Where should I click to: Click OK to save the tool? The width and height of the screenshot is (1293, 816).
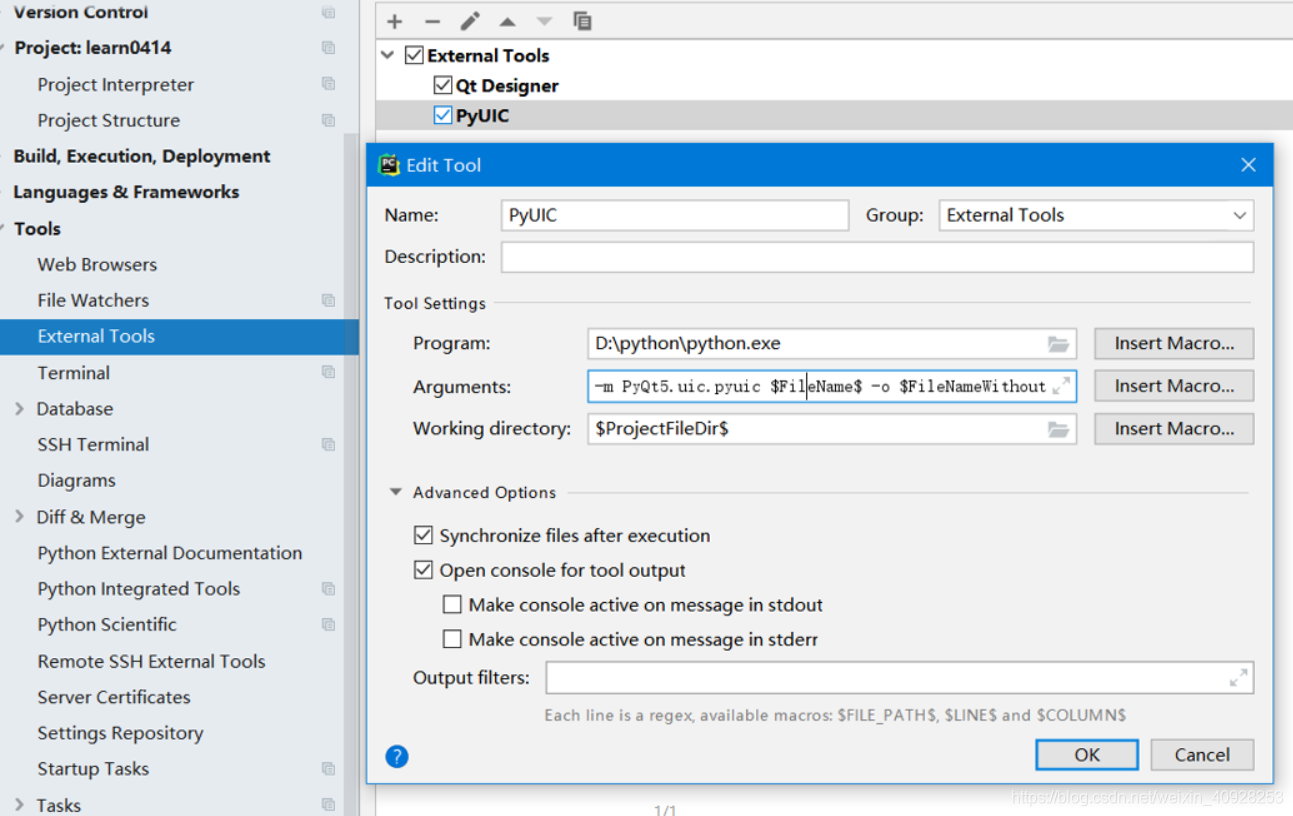tap(1087, 755)
